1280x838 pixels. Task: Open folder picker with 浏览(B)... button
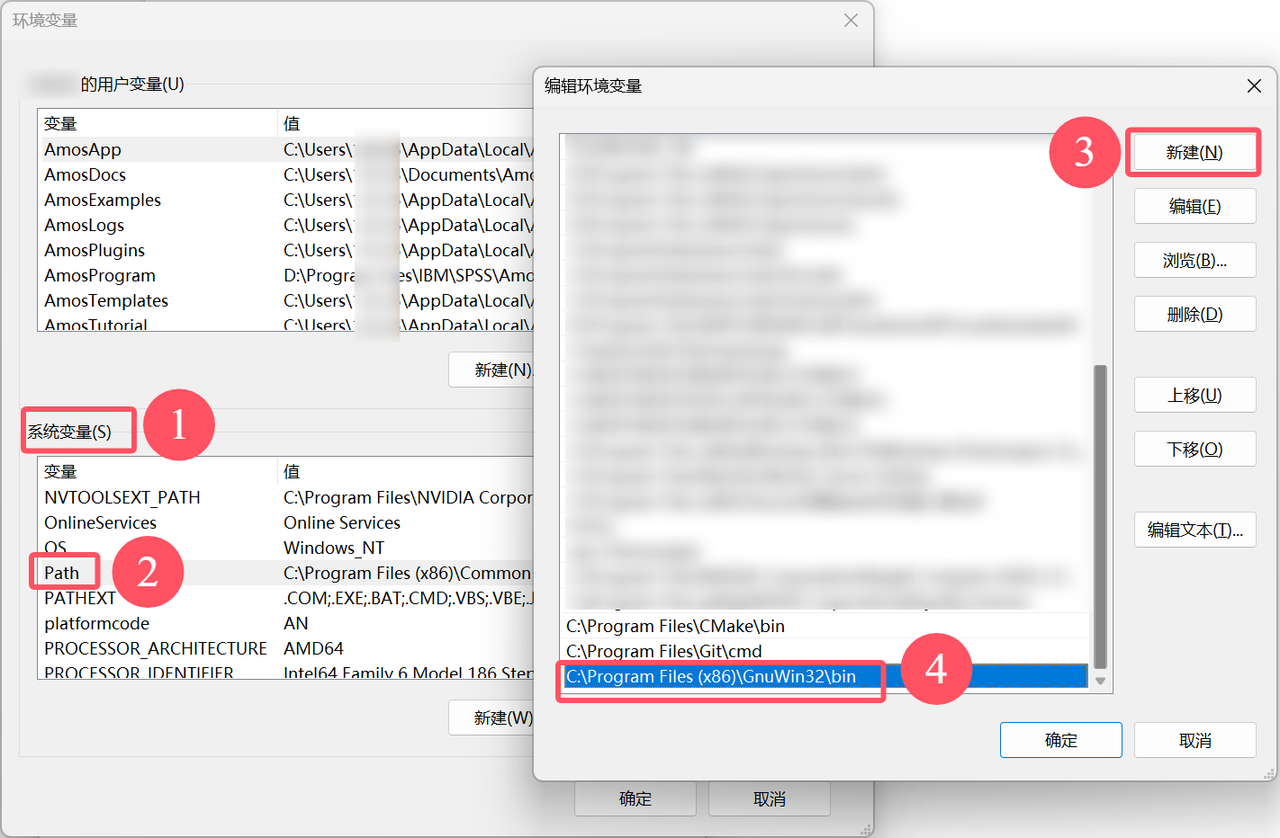pyautogui.click(x=1194, y=260)
